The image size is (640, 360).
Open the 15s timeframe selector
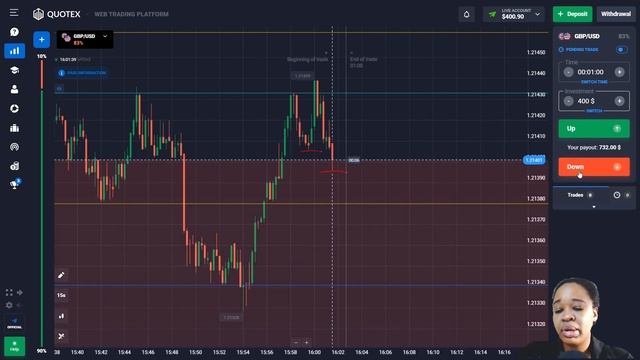[x=61, y=295]
